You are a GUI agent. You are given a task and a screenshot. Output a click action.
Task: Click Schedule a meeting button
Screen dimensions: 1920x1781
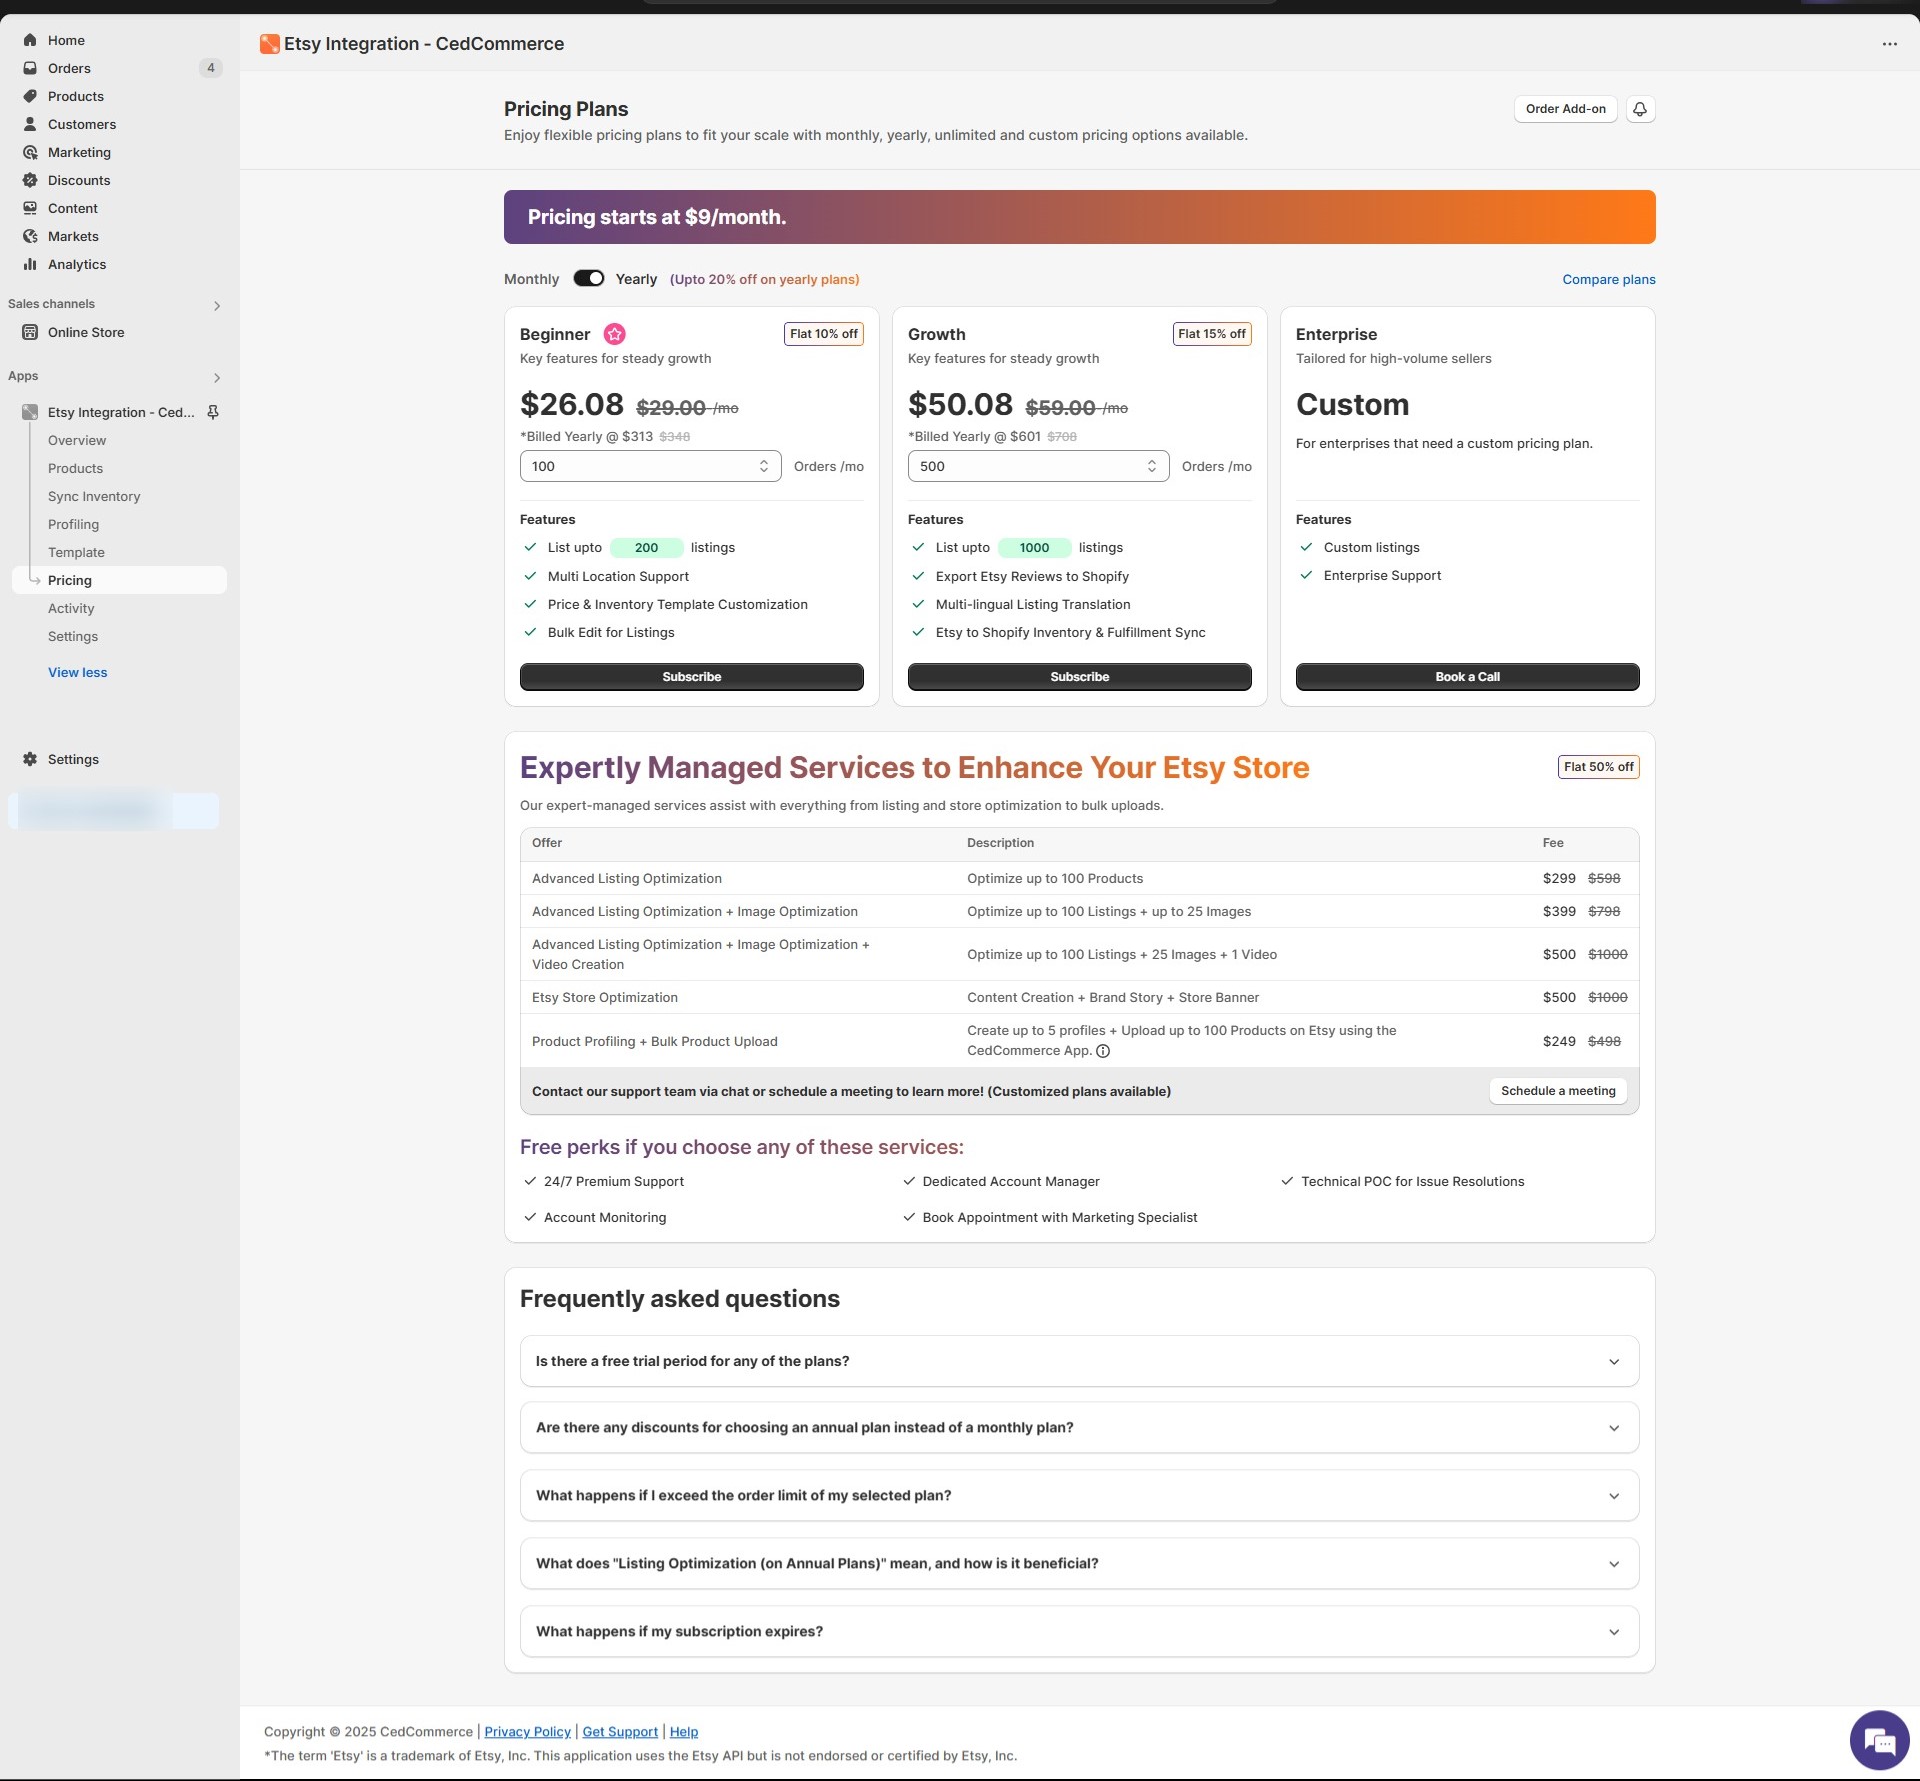tap(1558, 1091)
